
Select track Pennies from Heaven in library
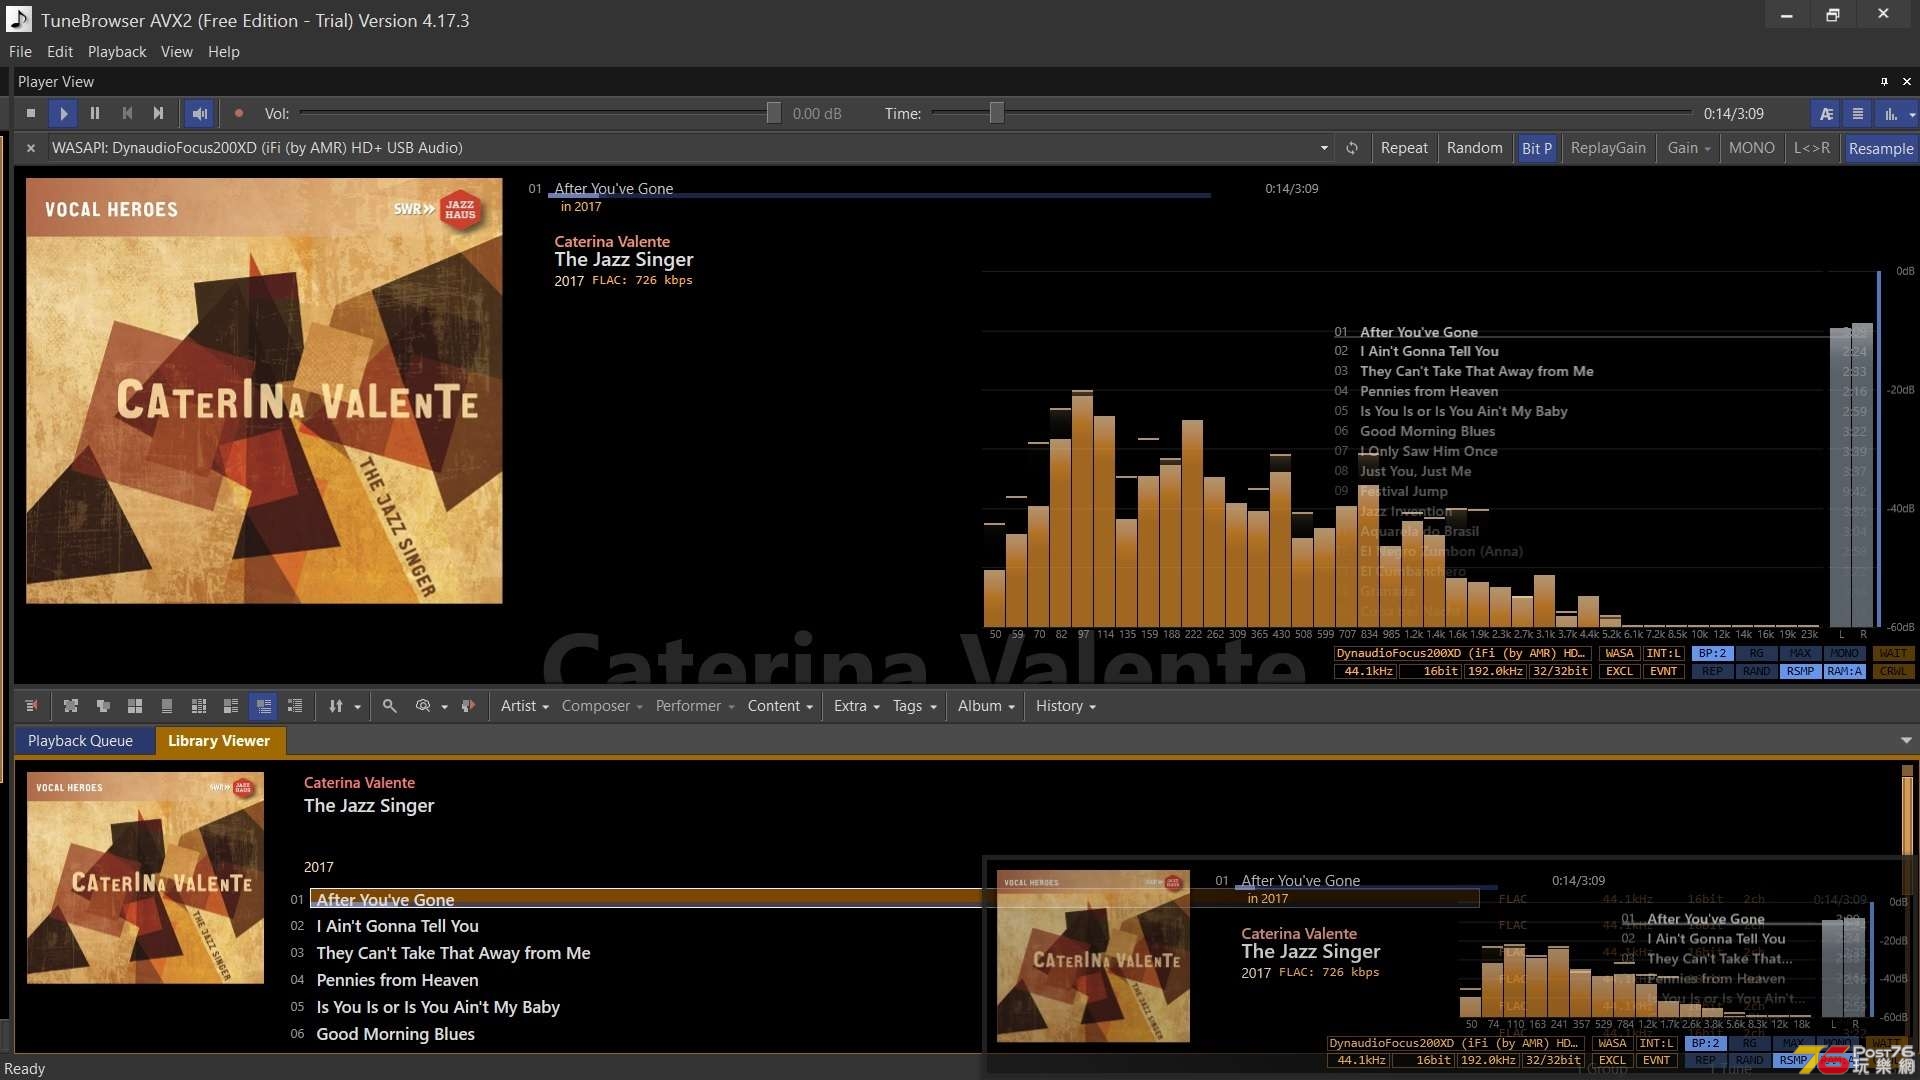coord(397,980)
